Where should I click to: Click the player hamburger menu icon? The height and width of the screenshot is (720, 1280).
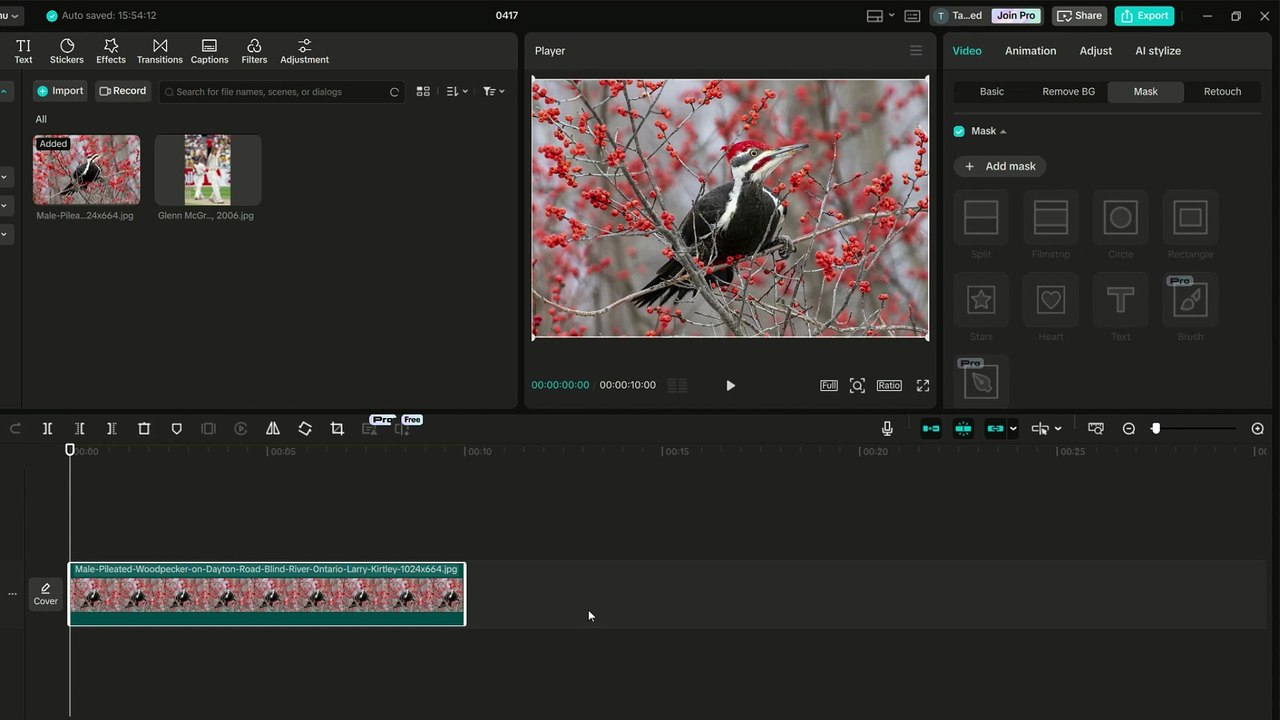pyautogui.click(x=916, y=50)
